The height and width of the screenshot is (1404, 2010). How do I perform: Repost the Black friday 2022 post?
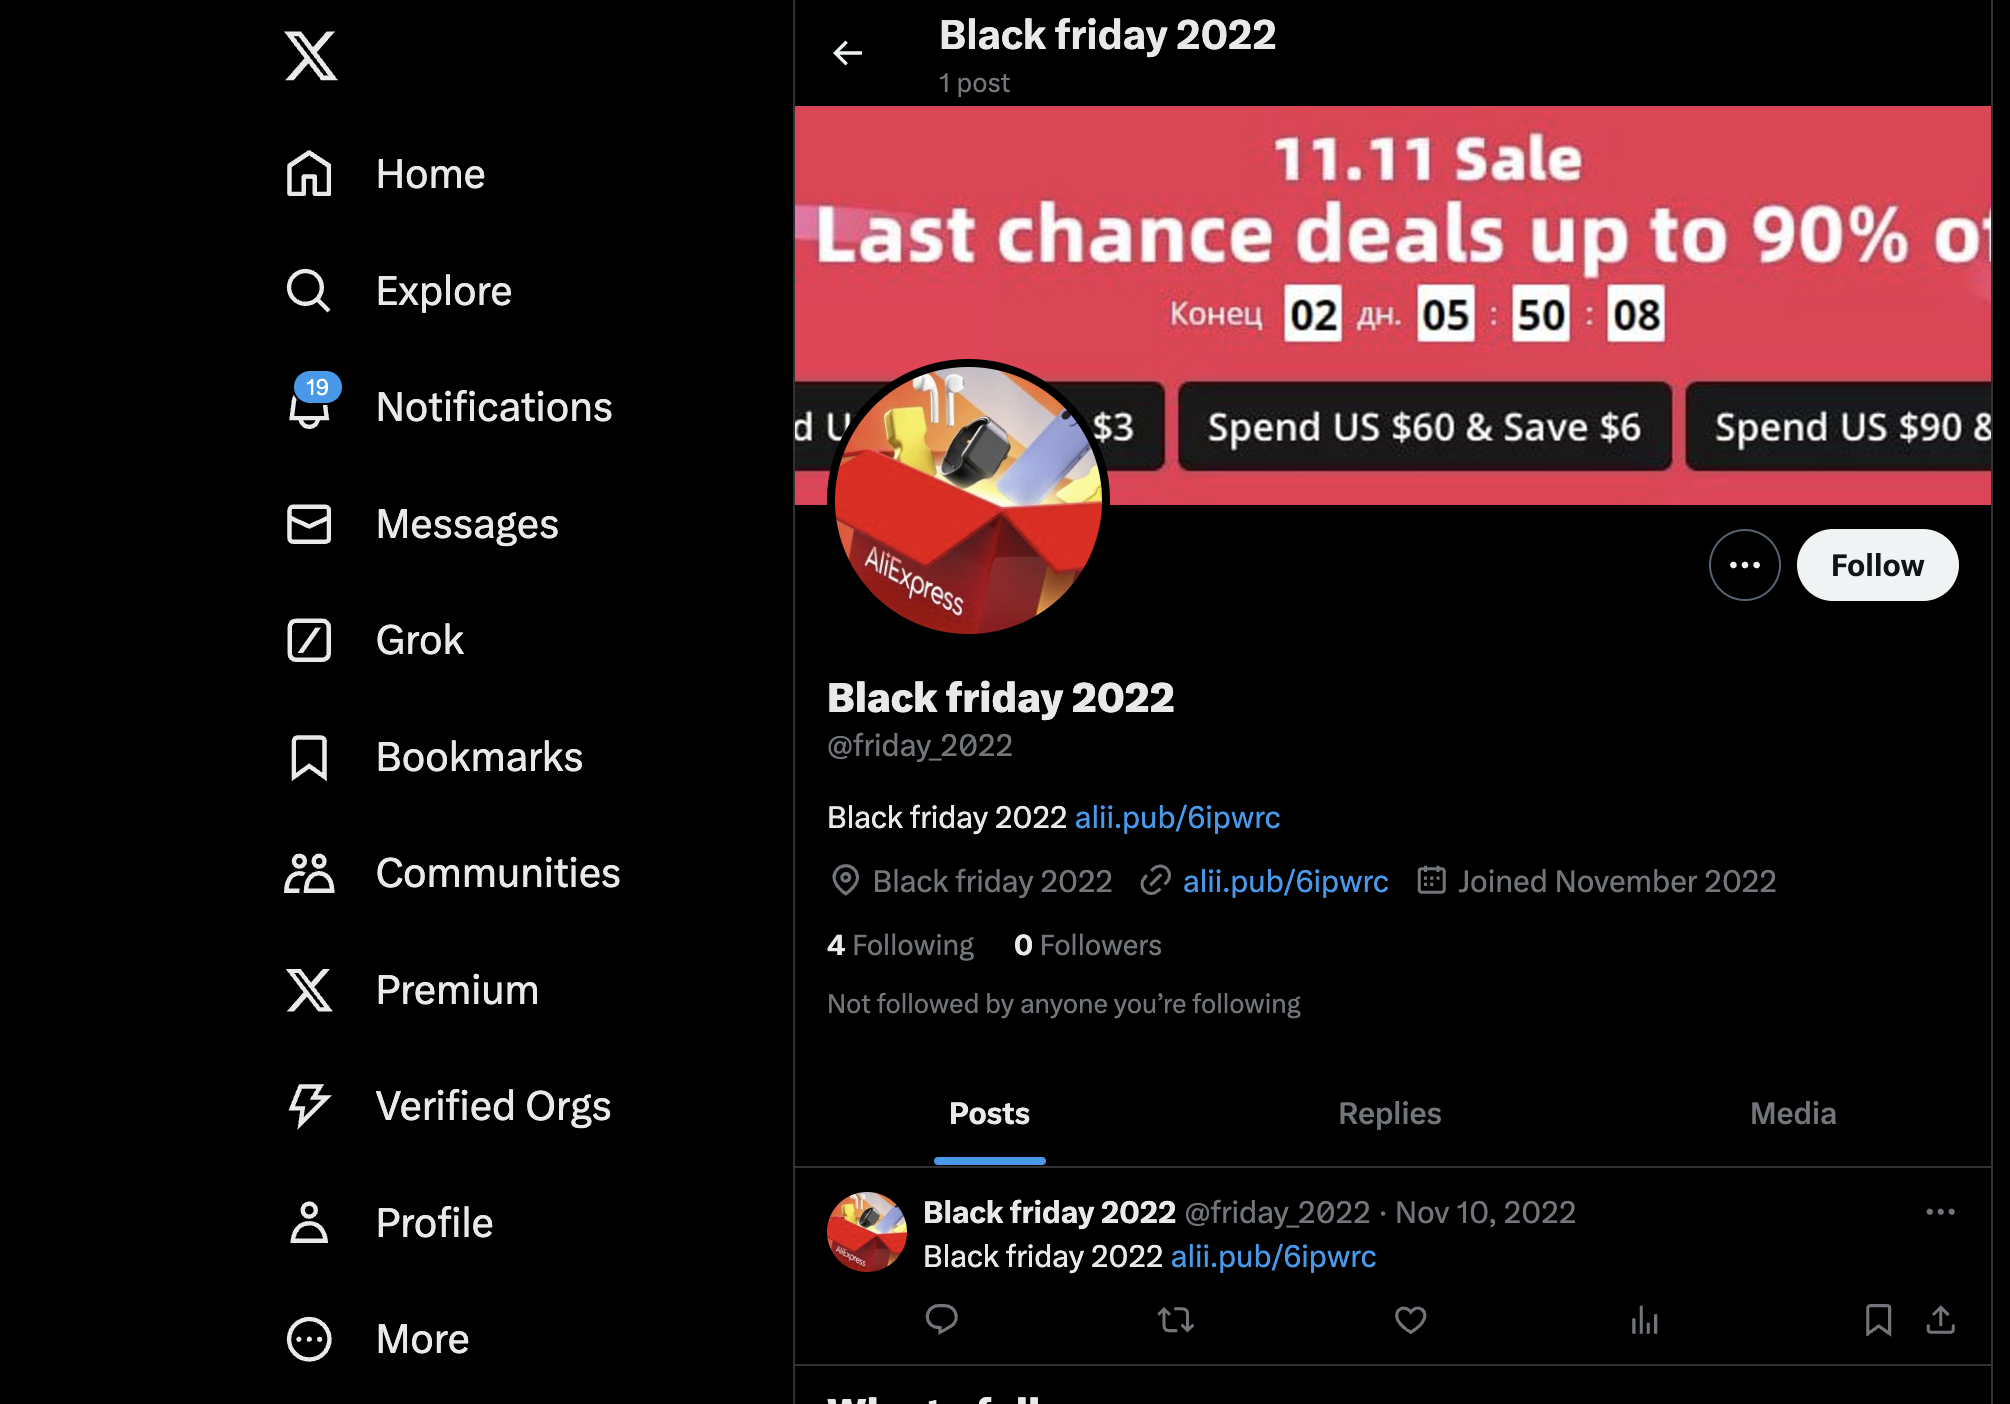click(1176, 1320)
